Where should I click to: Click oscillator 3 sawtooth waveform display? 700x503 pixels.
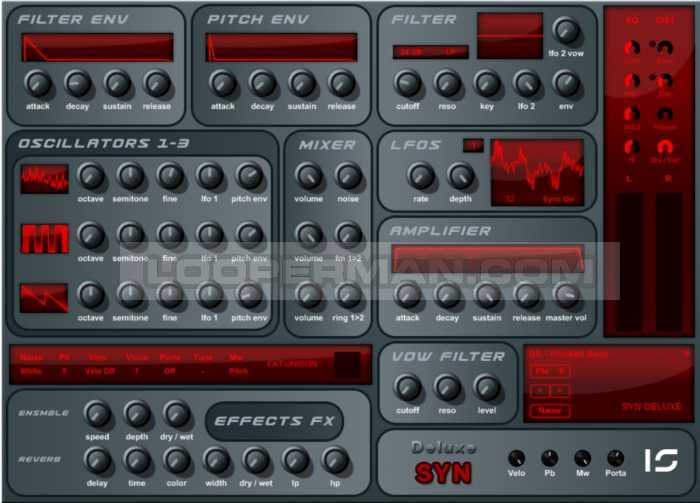tap(44, 298)
